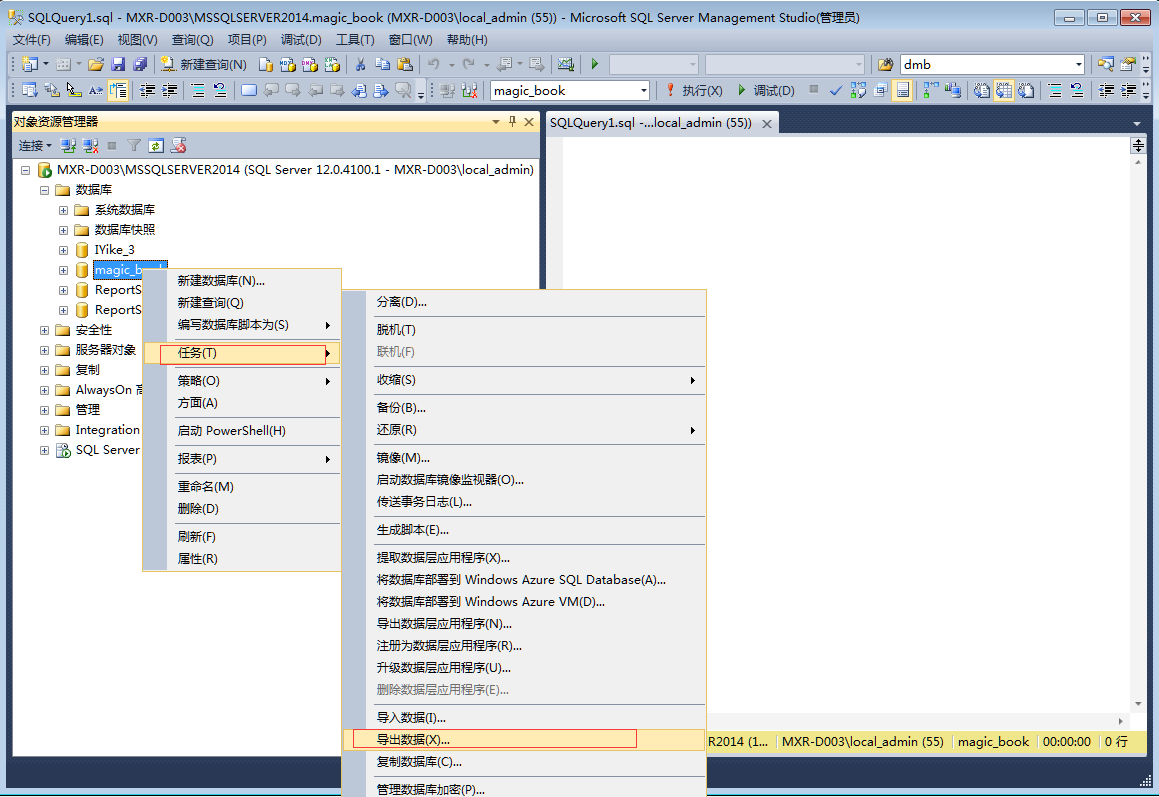Open the 文件(F) menu
The image size is (1159, 797).
pos(32,39)
